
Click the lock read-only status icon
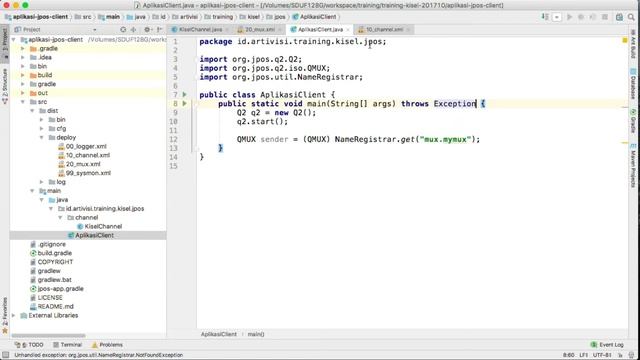[x=621, y=355]
